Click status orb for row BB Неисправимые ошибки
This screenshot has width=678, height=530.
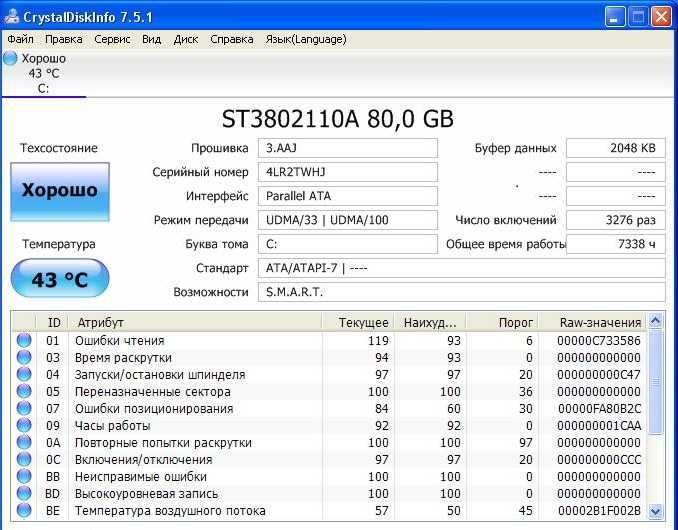tap(24, 476)
